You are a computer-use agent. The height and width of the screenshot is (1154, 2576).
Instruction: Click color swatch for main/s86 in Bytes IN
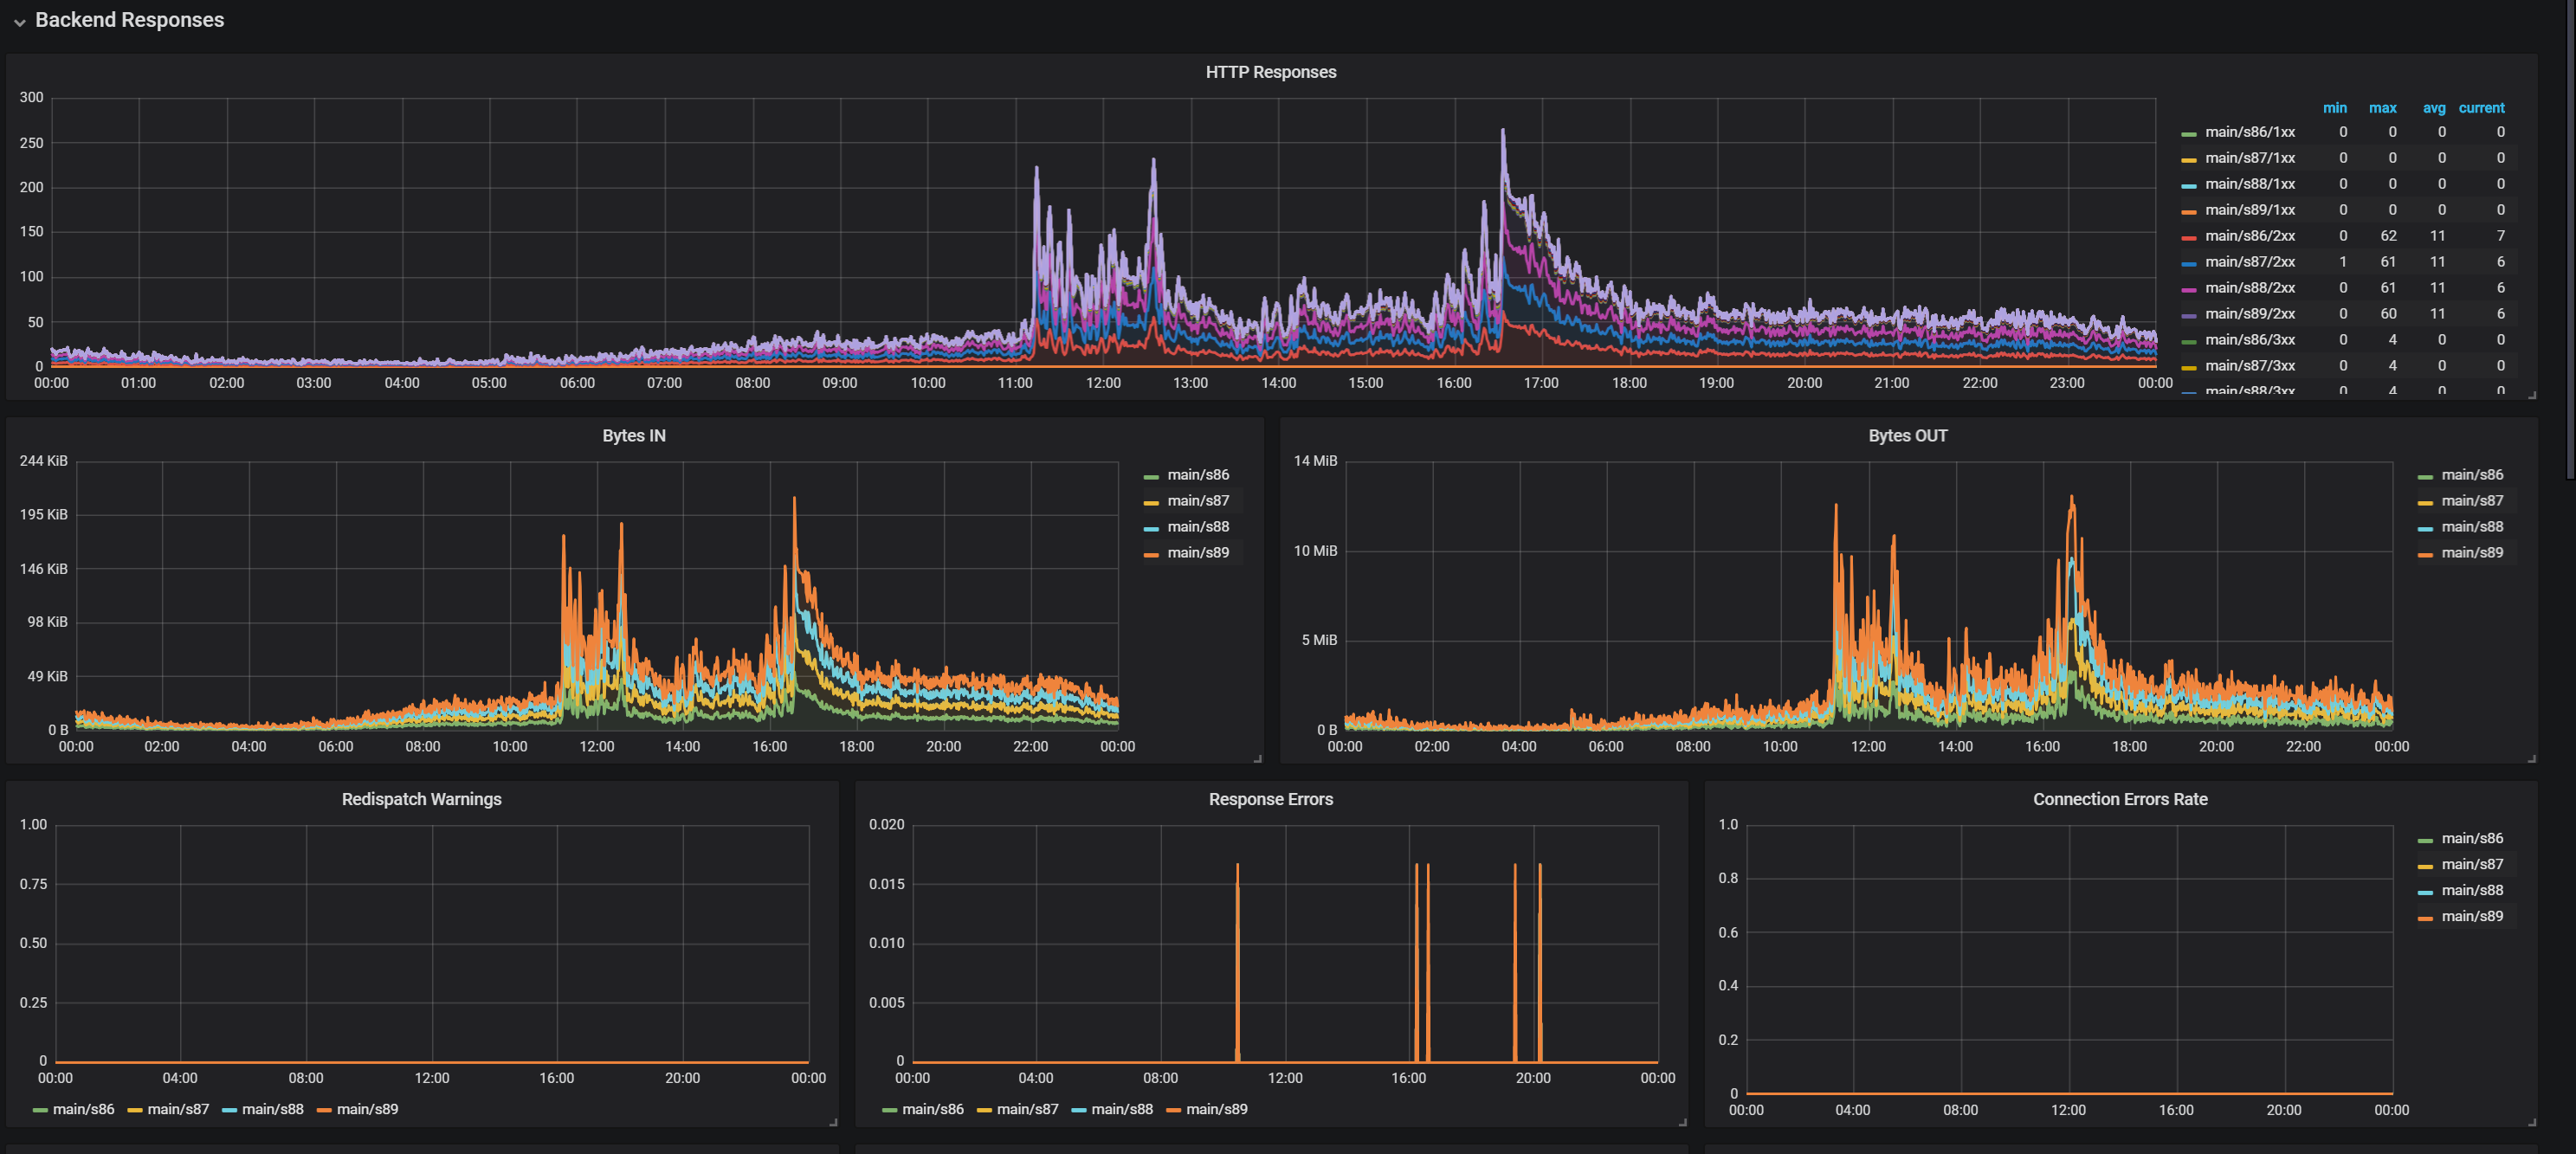click(1151, 476)
